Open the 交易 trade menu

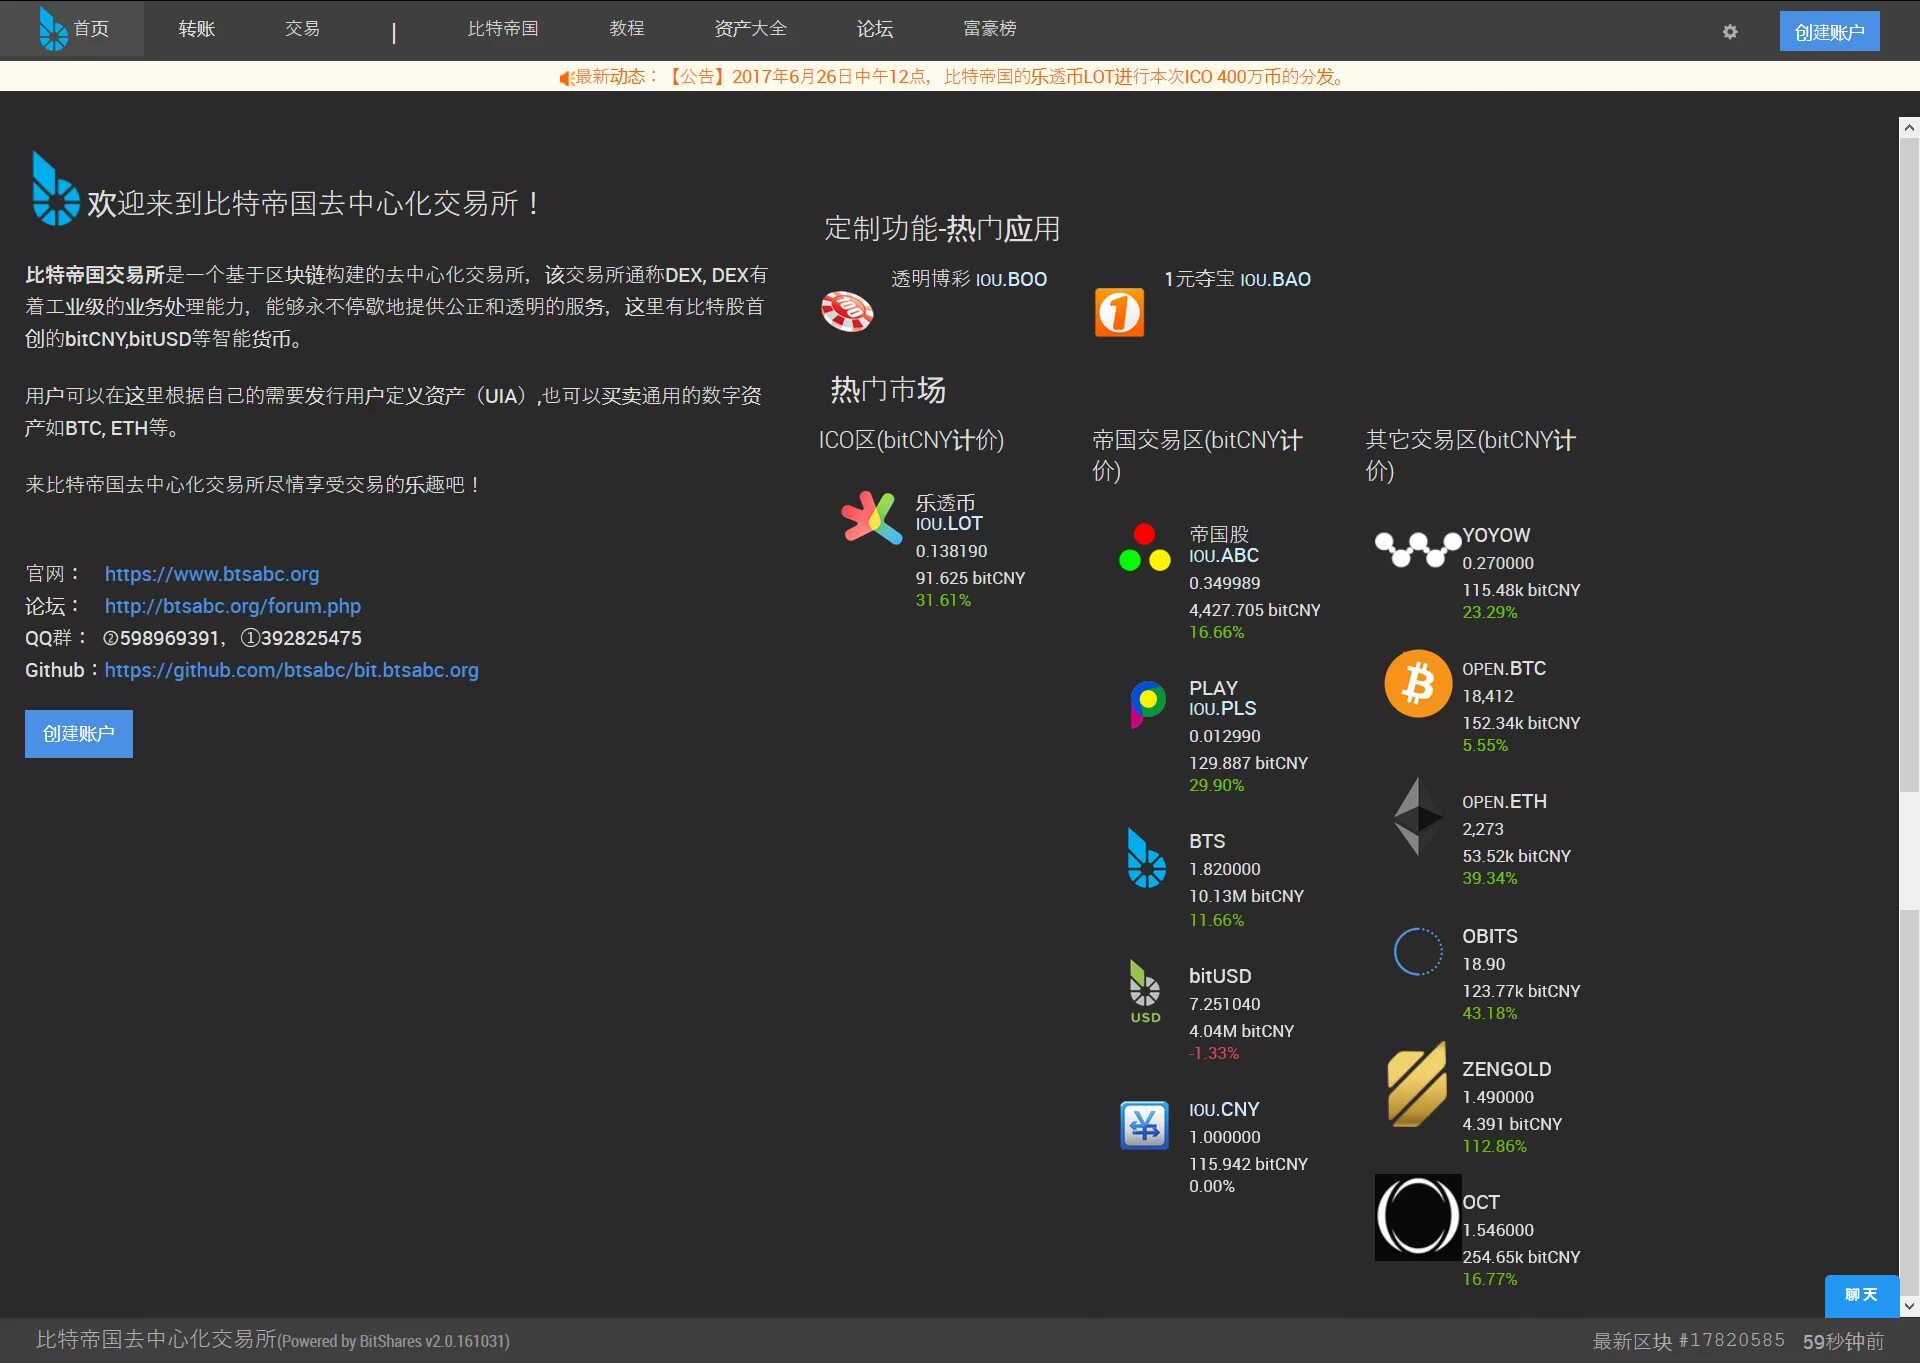coord(302,29)
